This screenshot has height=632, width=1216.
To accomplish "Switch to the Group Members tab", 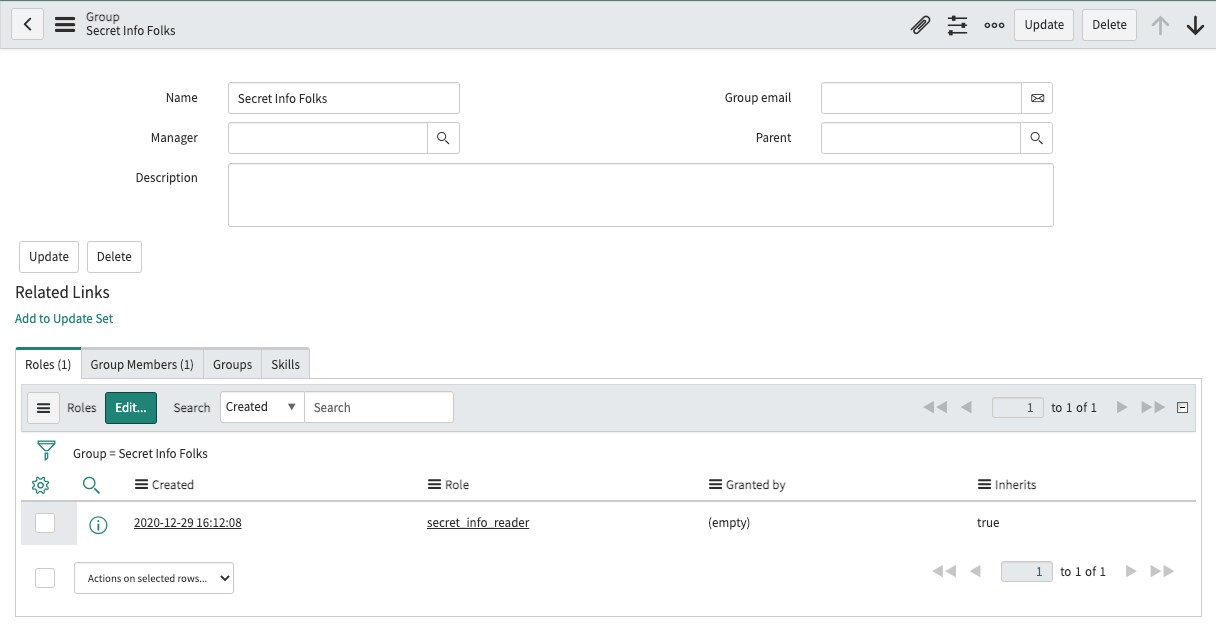I will [141, 364].
